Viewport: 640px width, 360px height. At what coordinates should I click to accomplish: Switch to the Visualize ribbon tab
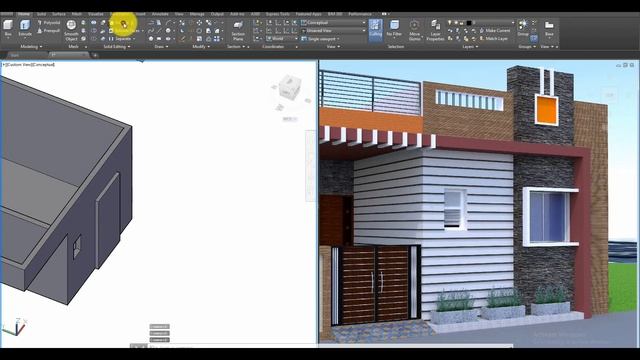pos(96,14)
